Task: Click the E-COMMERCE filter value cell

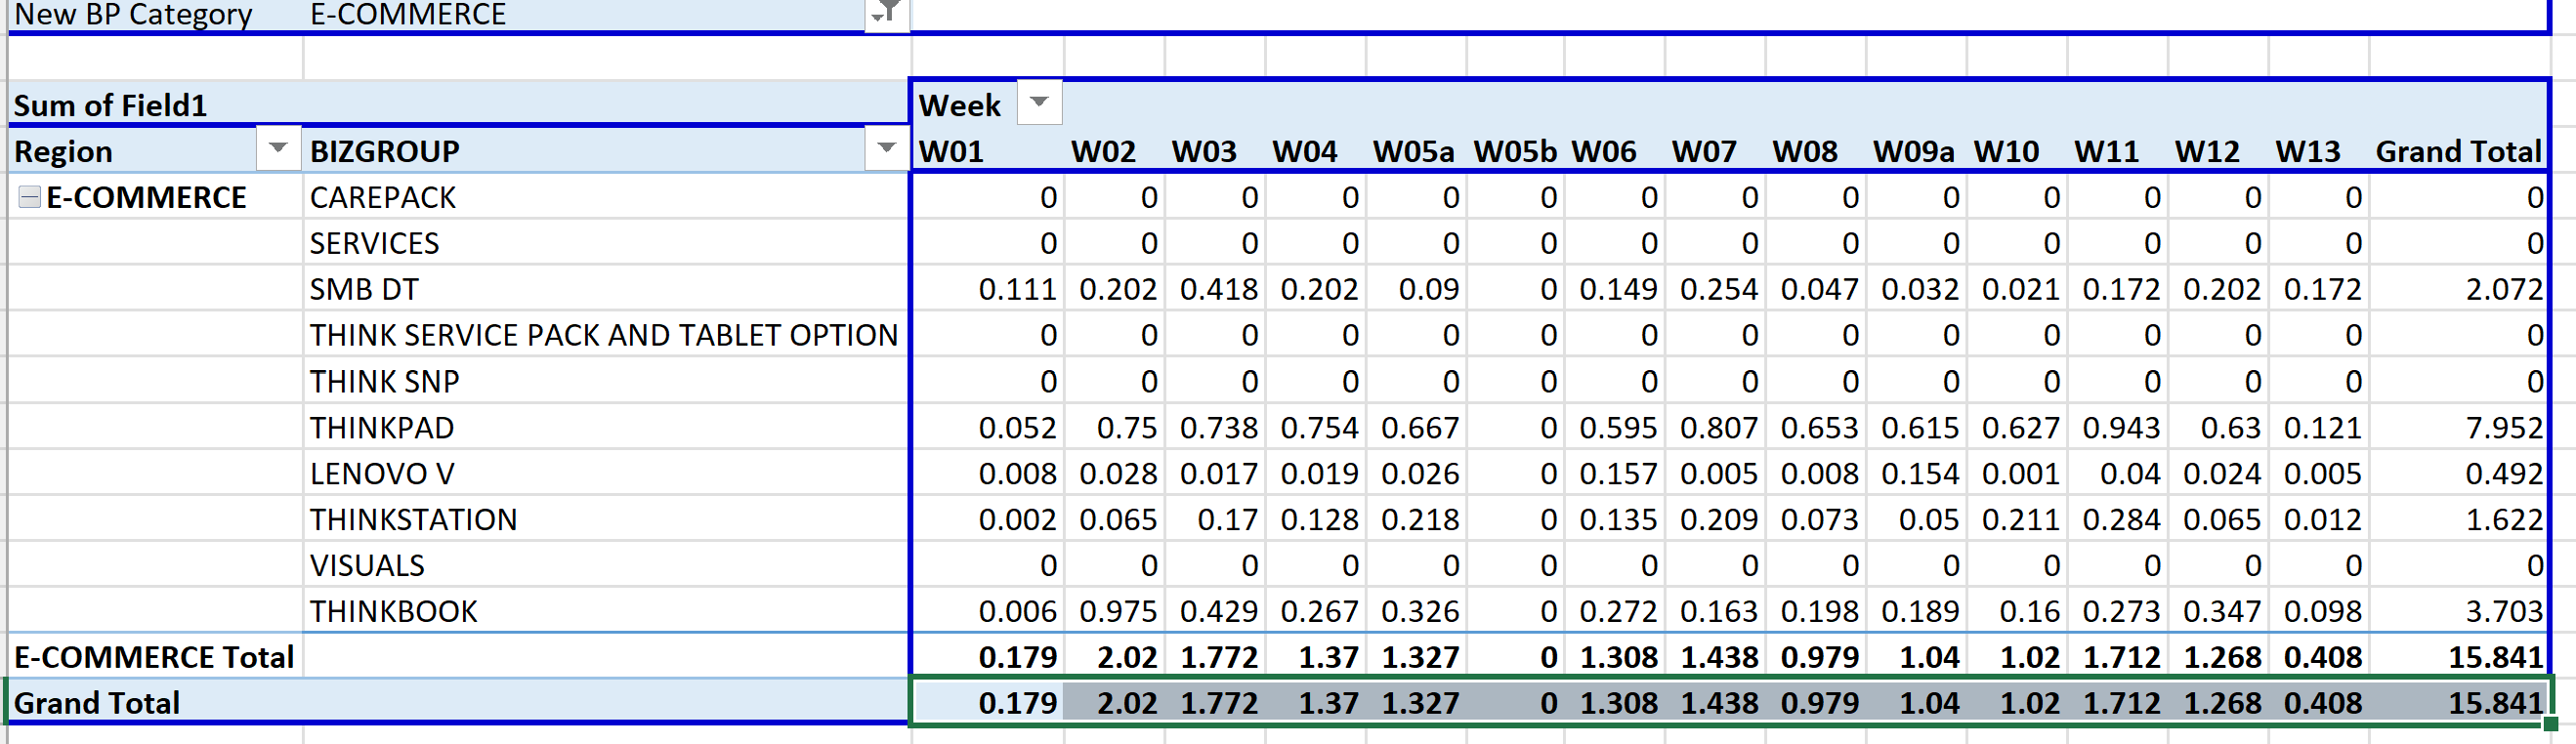Action: pos(408,15)
